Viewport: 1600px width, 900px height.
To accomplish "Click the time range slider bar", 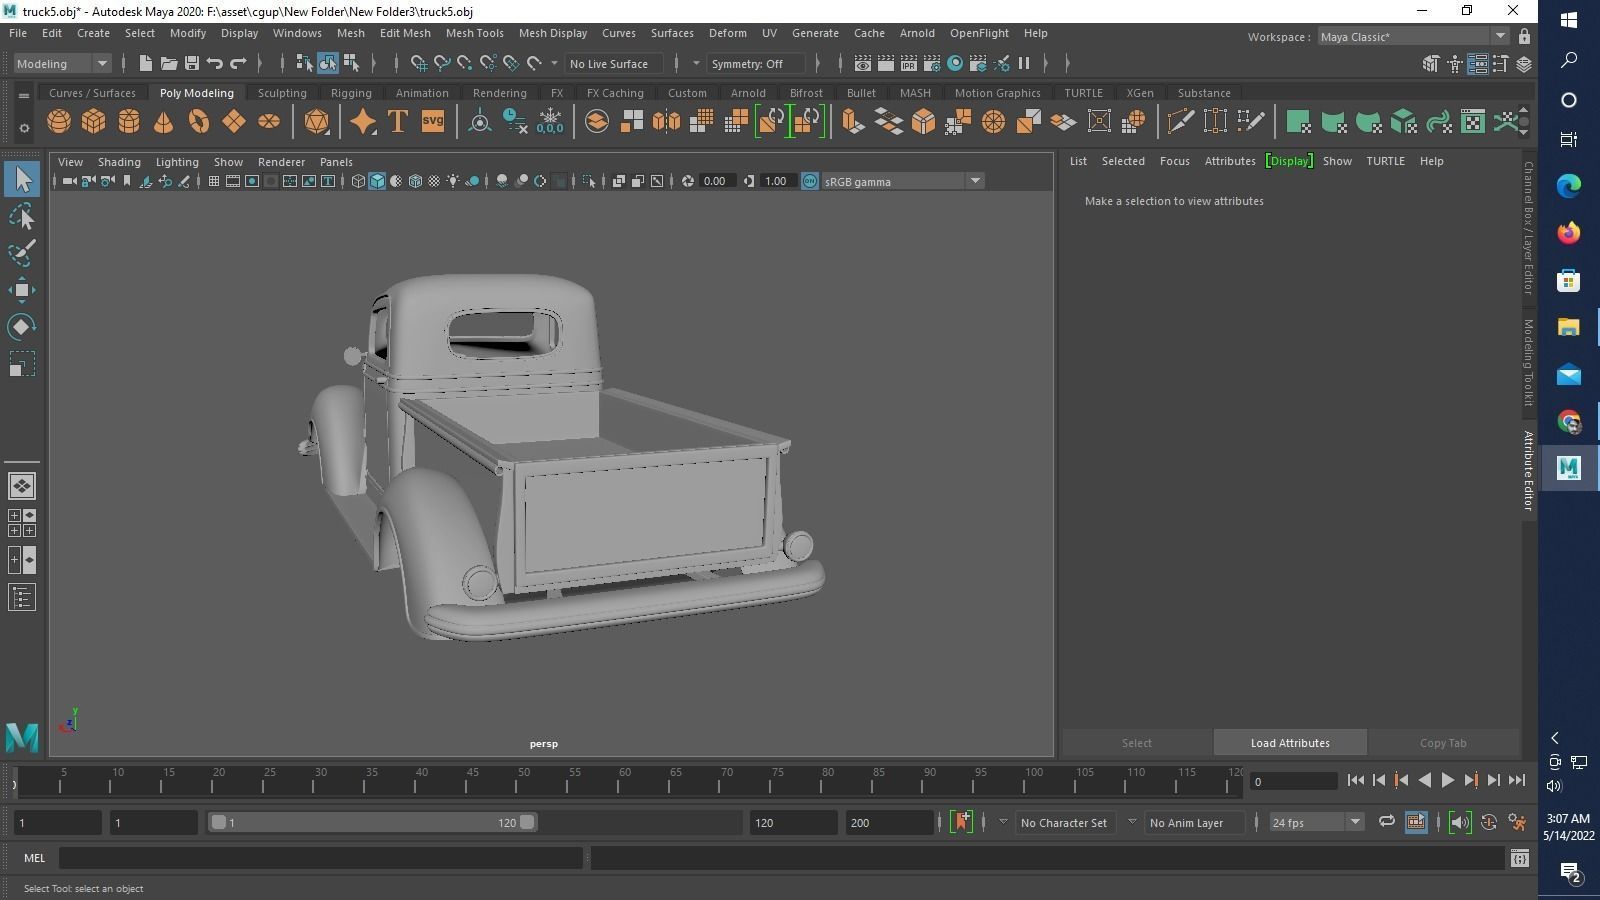I will coord(370,823).
